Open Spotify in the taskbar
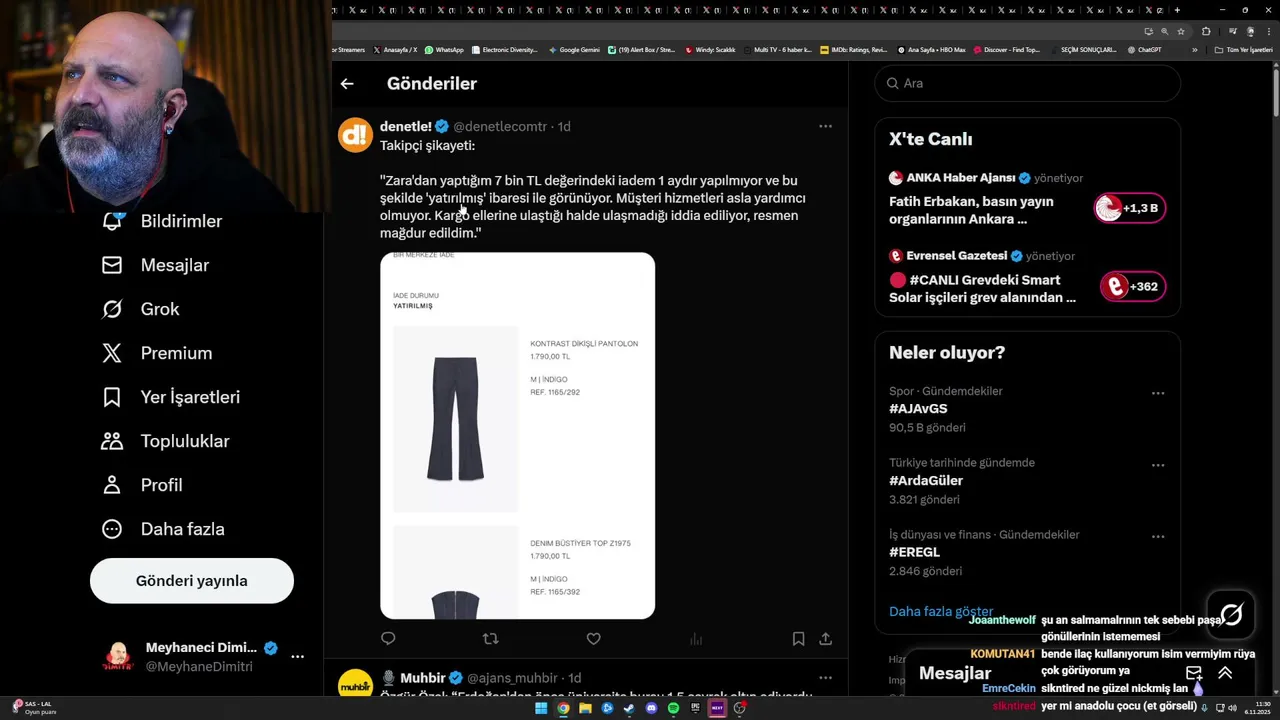 click(673, 708)
